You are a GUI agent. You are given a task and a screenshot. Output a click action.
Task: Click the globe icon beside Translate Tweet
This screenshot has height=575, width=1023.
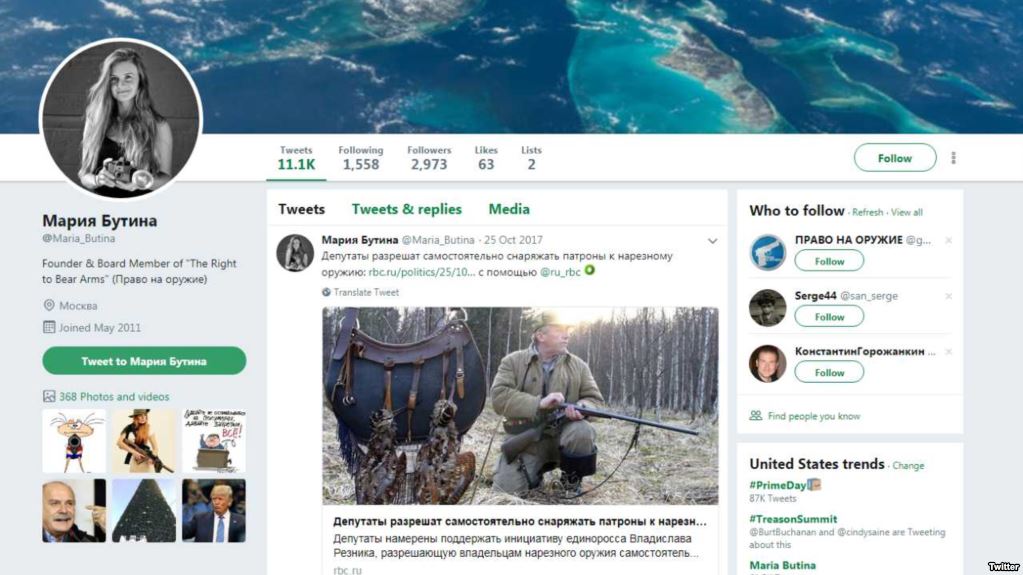tap(326, 292)
